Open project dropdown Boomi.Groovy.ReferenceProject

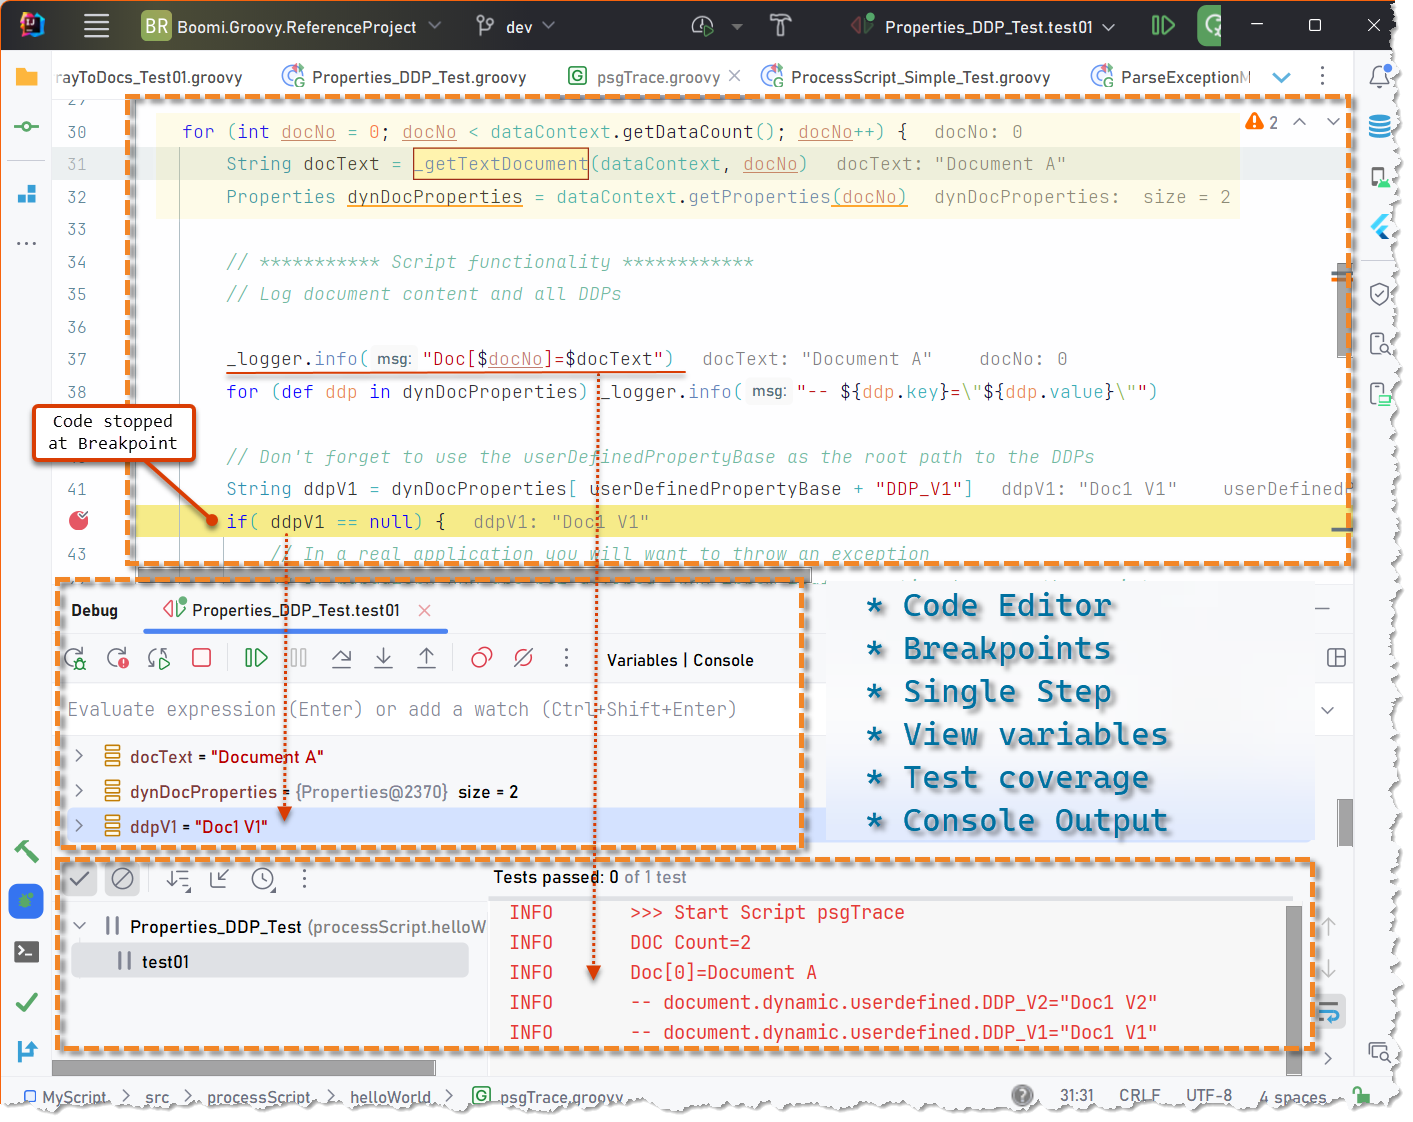(x=291, y=26)
